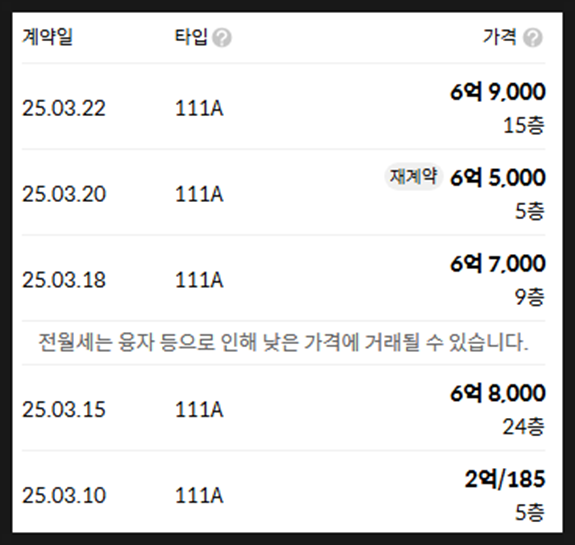This screenshot has height=545, width=575.
Task: Select the 6억 7,000 price entry
Action: (498, 263)
